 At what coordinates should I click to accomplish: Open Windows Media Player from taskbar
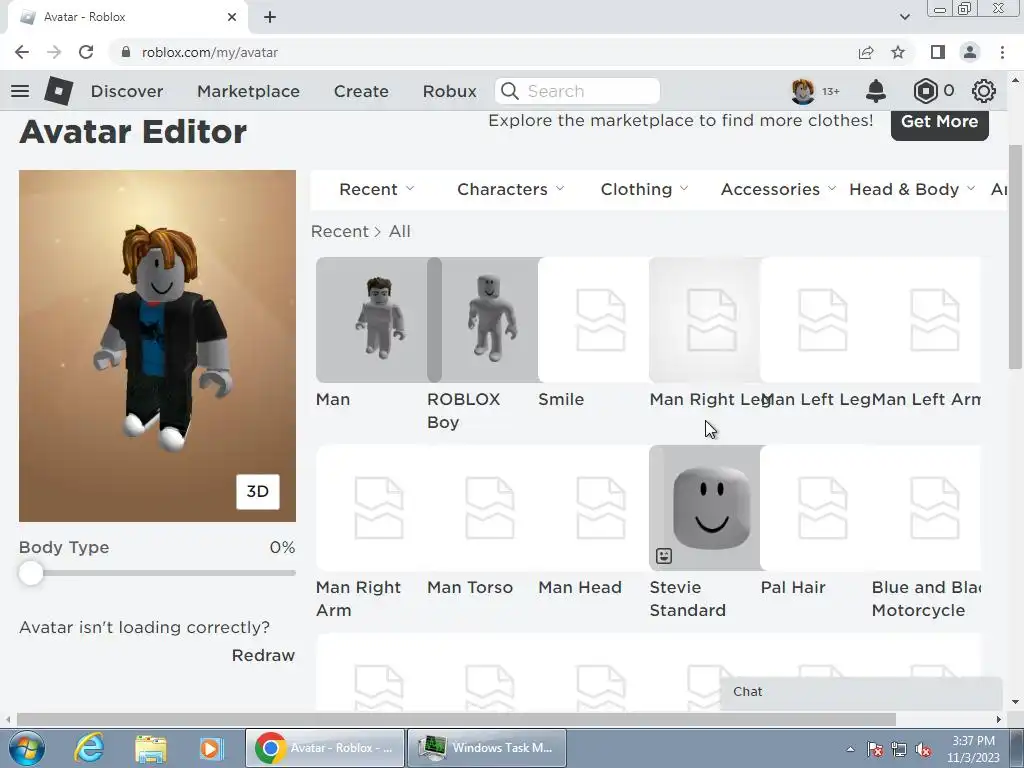211,748
